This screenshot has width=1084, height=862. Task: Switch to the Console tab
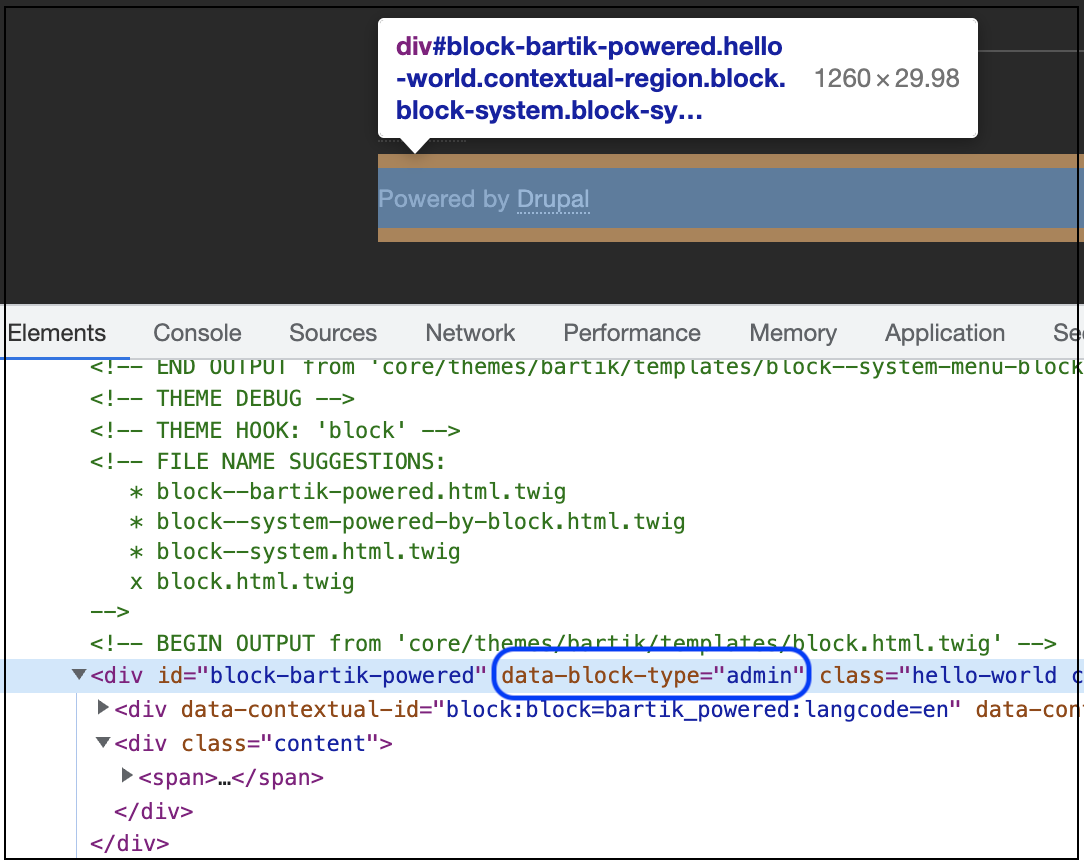(x=197, y=333)
